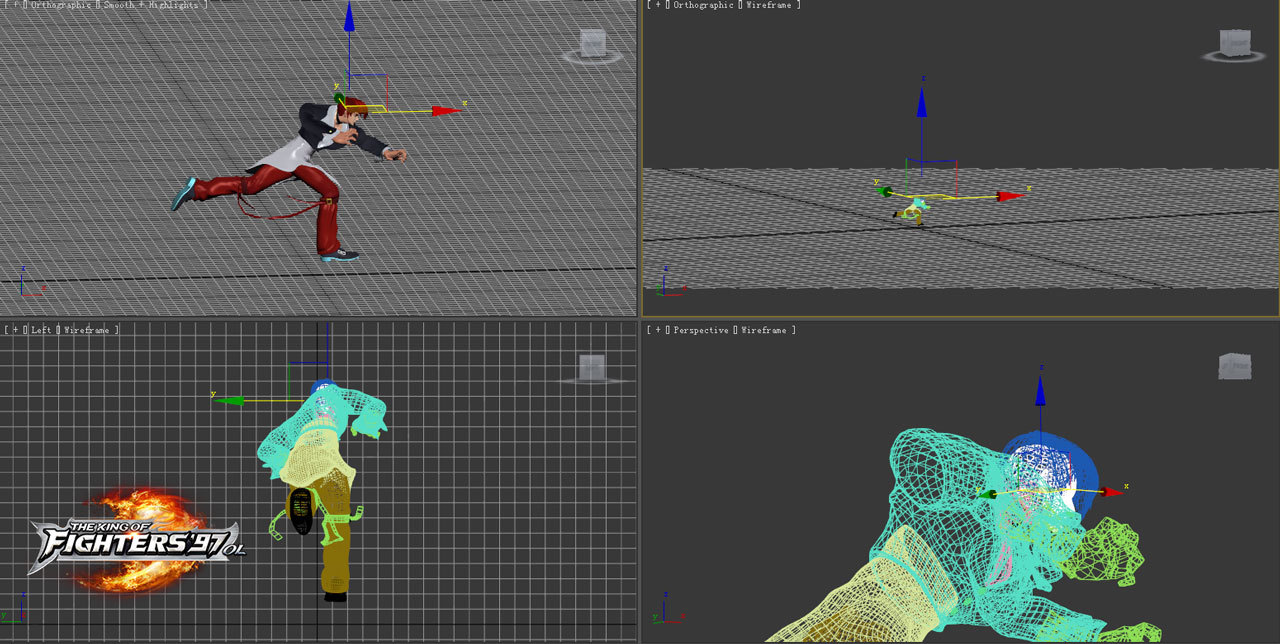This screenshot has height=644, width=1280.
Task: Open the [+] menu of Left viewport
Action: pyautogui.click(x=15, y=330)
